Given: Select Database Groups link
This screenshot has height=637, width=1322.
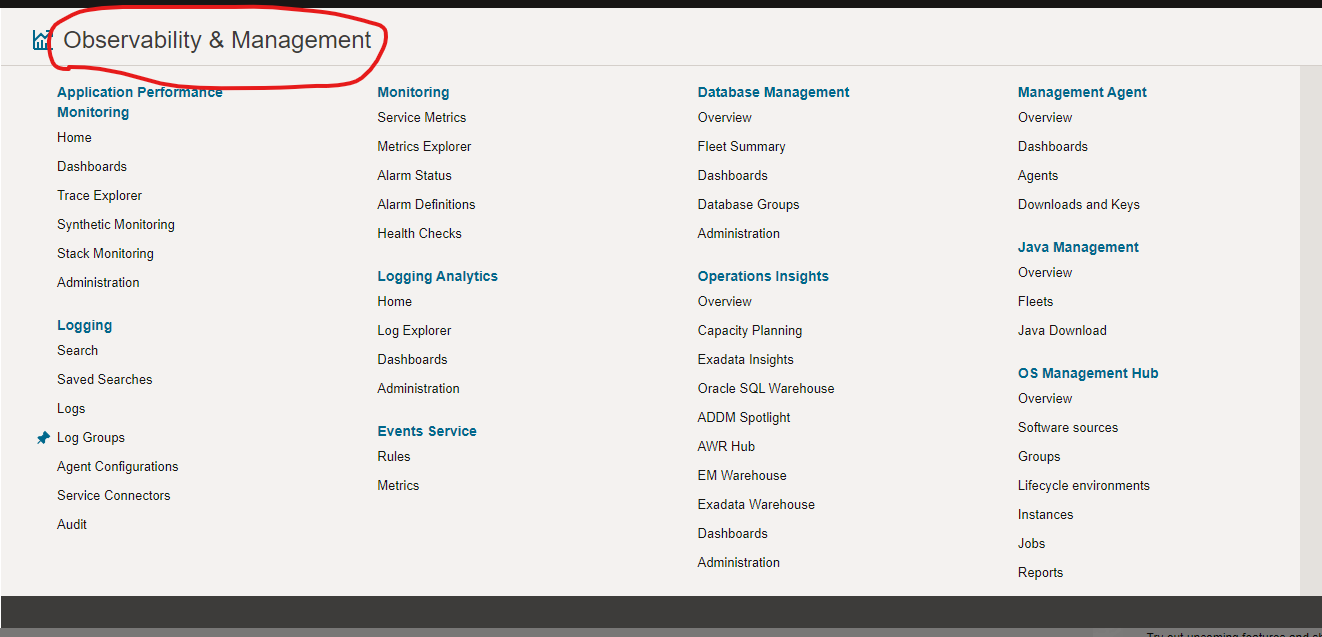Looking at the screenshot, I should coord(748,205).
